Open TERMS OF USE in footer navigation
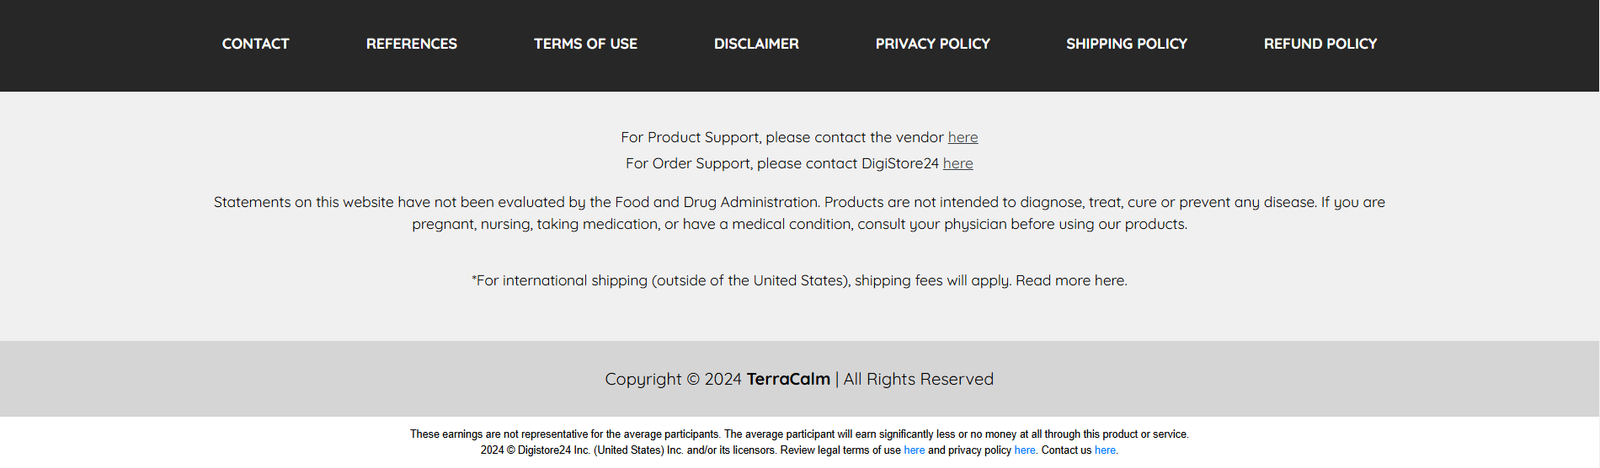This screenshot has height=468, width=1600. tap(585, 44)
